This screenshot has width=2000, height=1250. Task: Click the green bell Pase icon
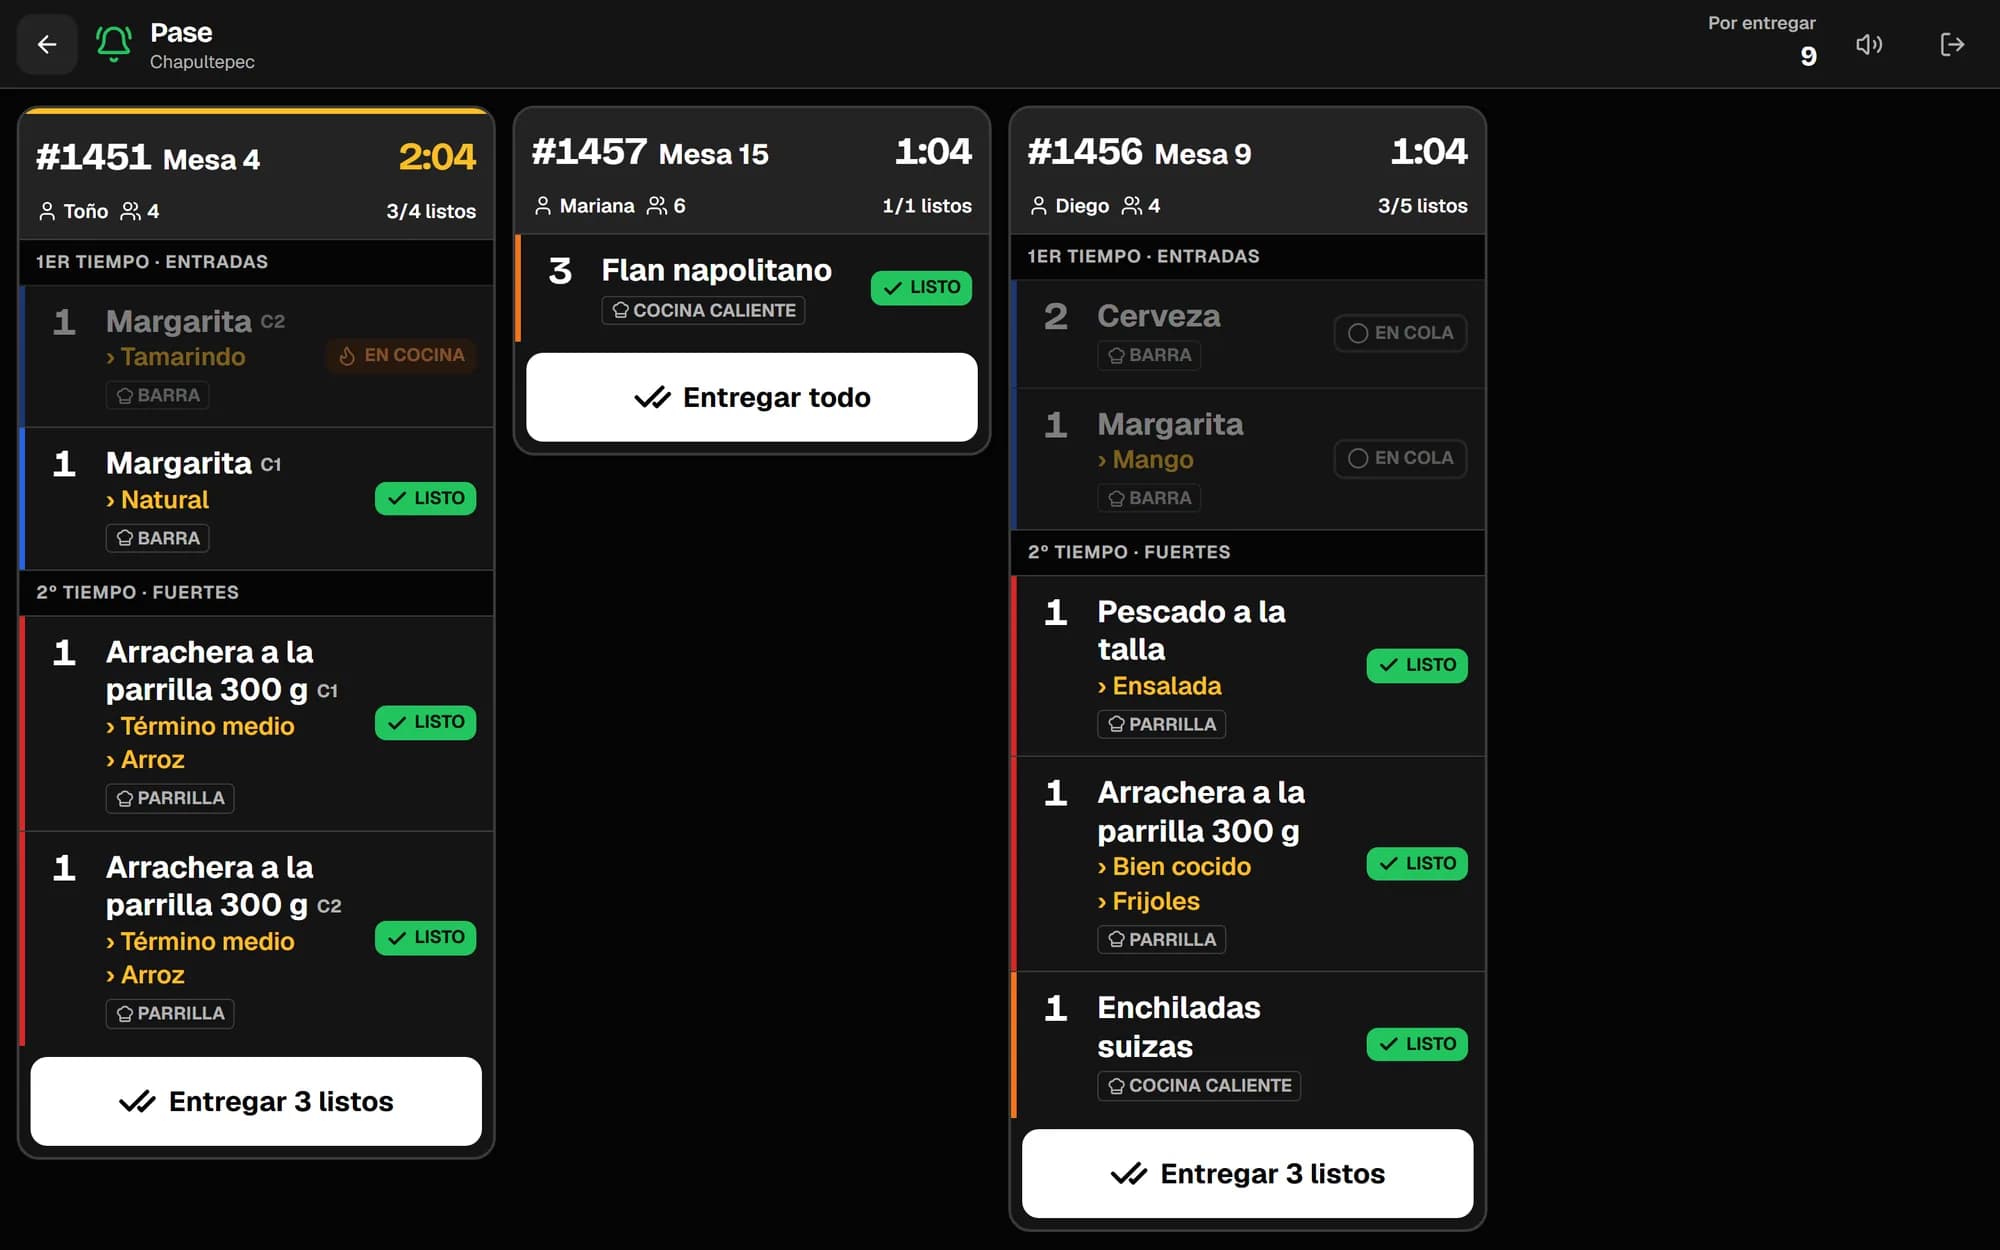(x=114, y=44)
